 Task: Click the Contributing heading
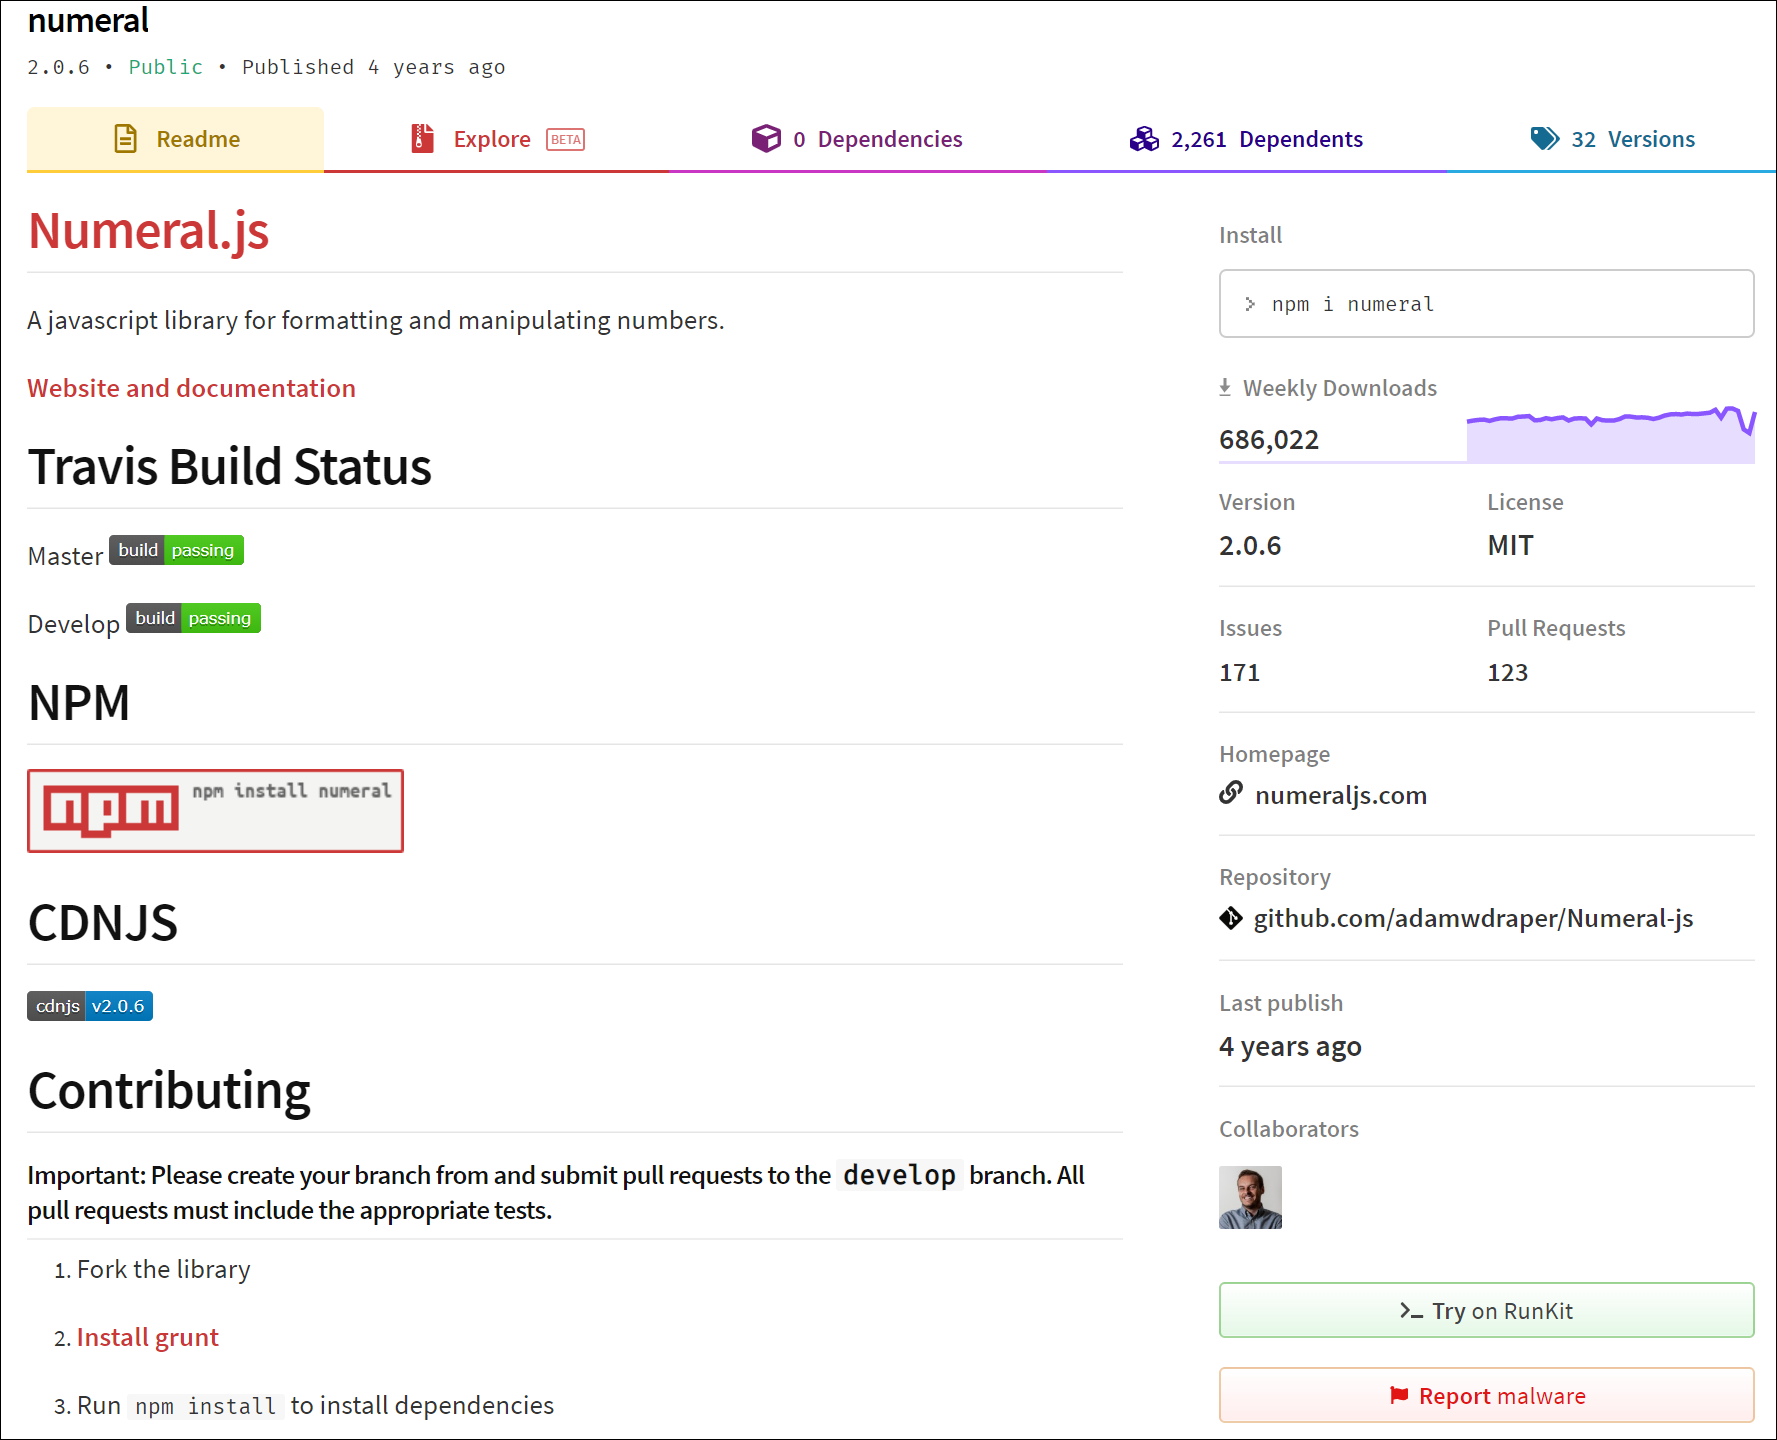[169, 1091]
